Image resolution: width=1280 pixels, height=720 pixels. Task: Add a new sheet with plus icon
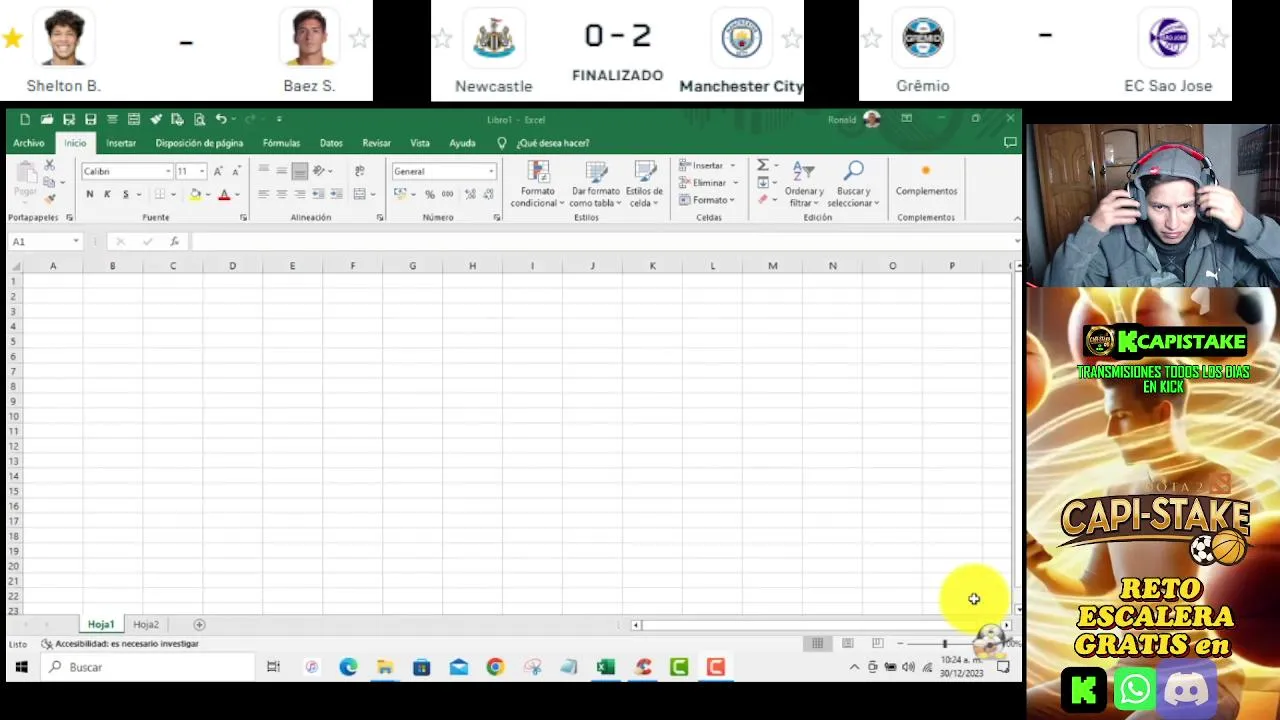tap(199, 624)
